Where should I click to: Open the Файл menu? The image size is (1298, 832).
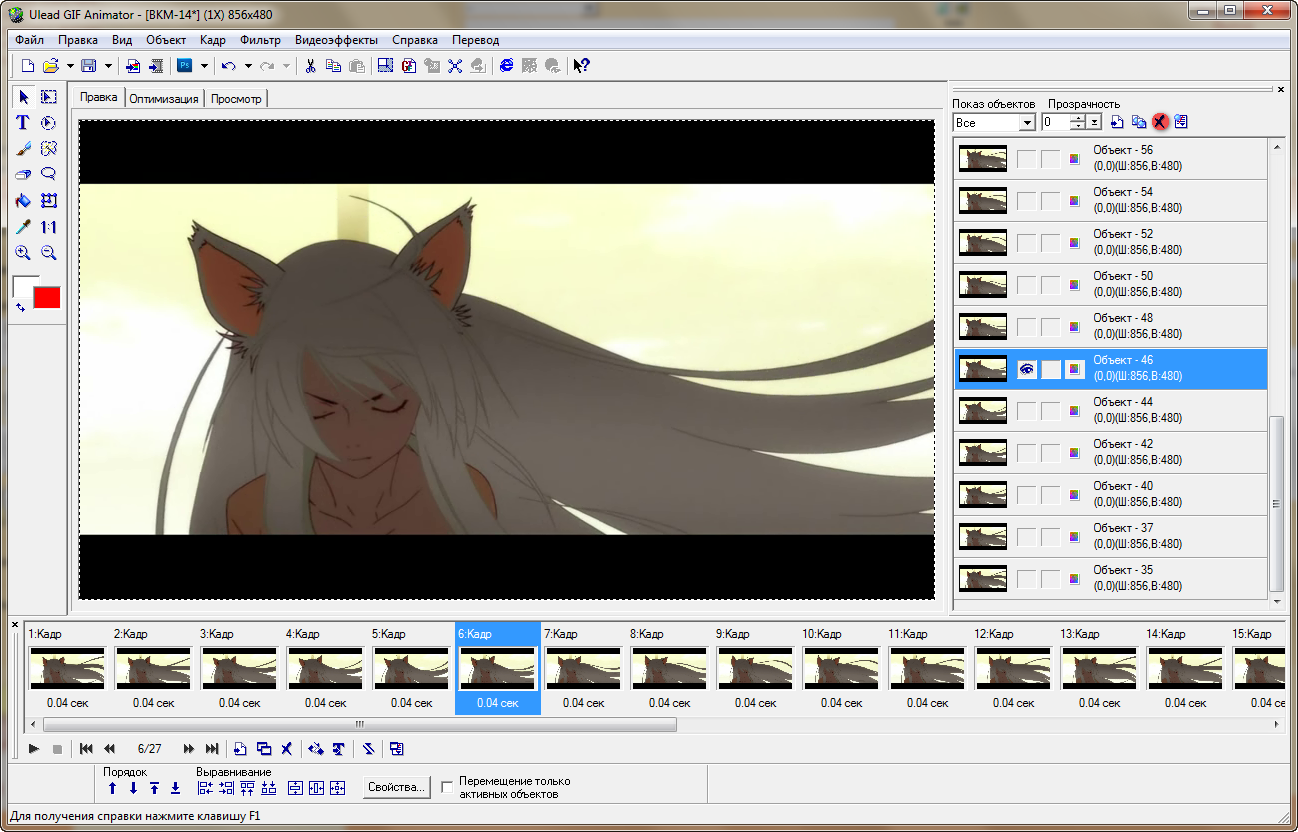point(29,40)
